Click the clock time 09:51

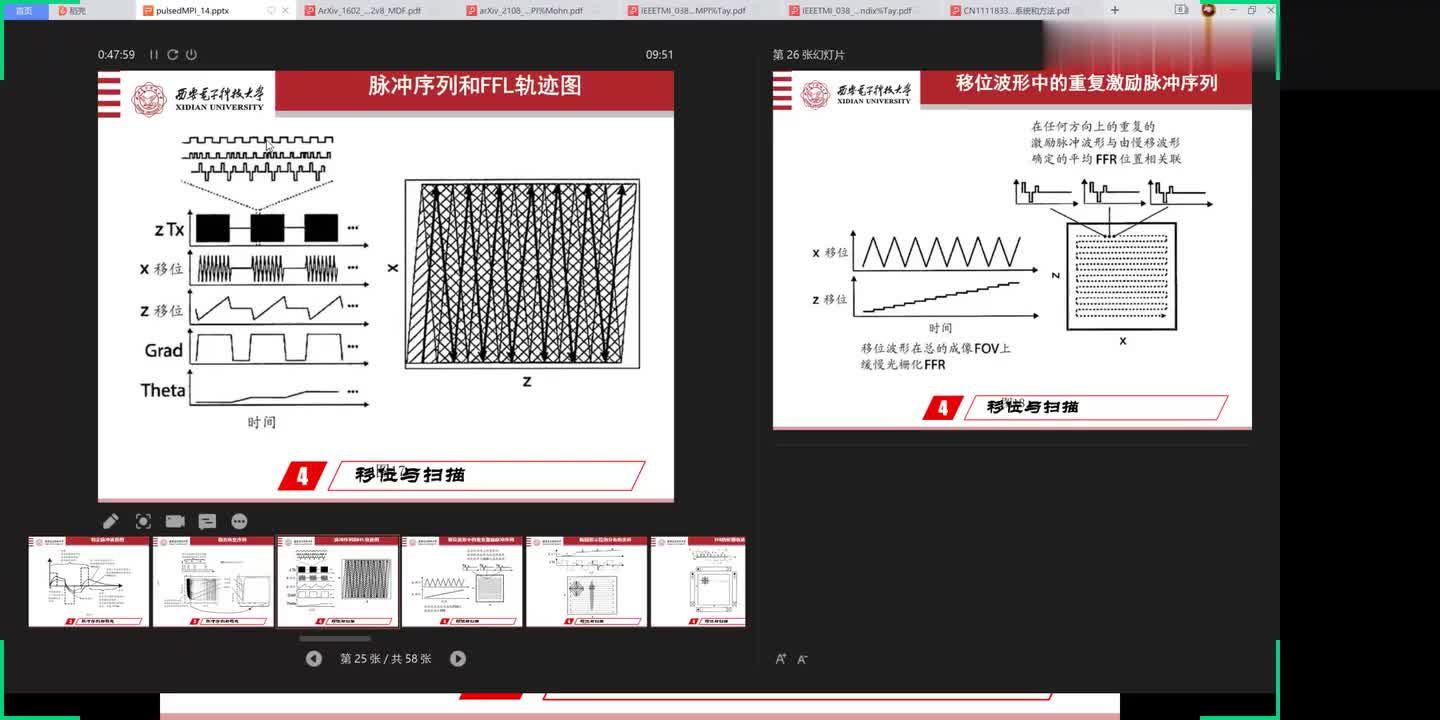click(x=660, y=55)
